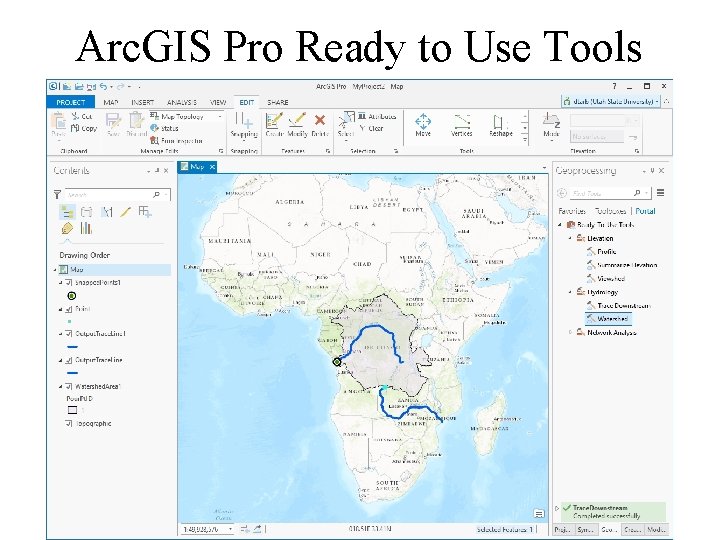Switch to the INSERT ribbon tab
The image size is (720, 540).
[142, 102]
